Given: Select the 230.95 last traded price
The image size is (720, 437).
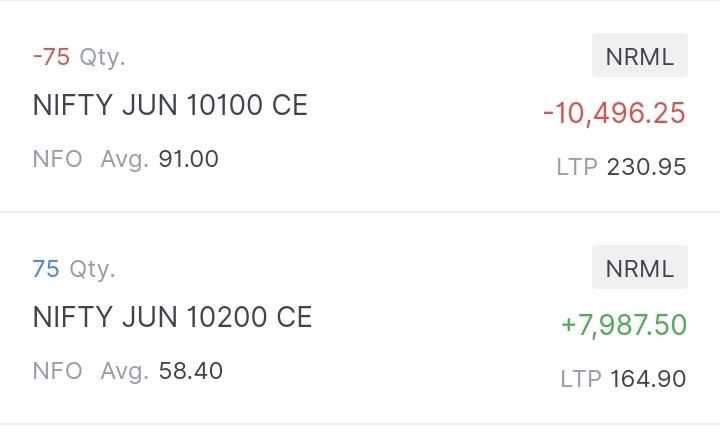Looking at the screenshot, I should pyautogui.click(x=646, y=167).
